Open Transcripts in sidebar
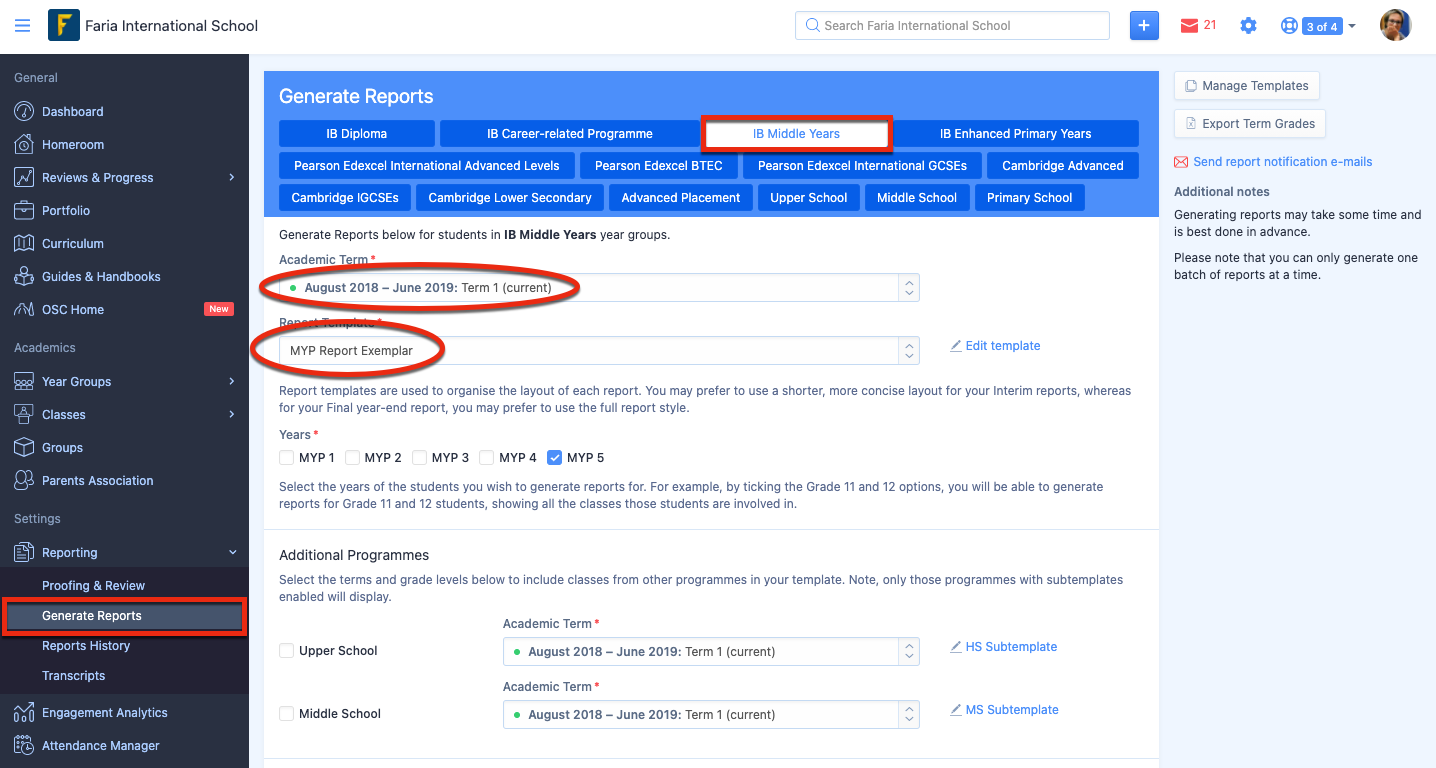1436x768 pixels. tap(73, 676)
